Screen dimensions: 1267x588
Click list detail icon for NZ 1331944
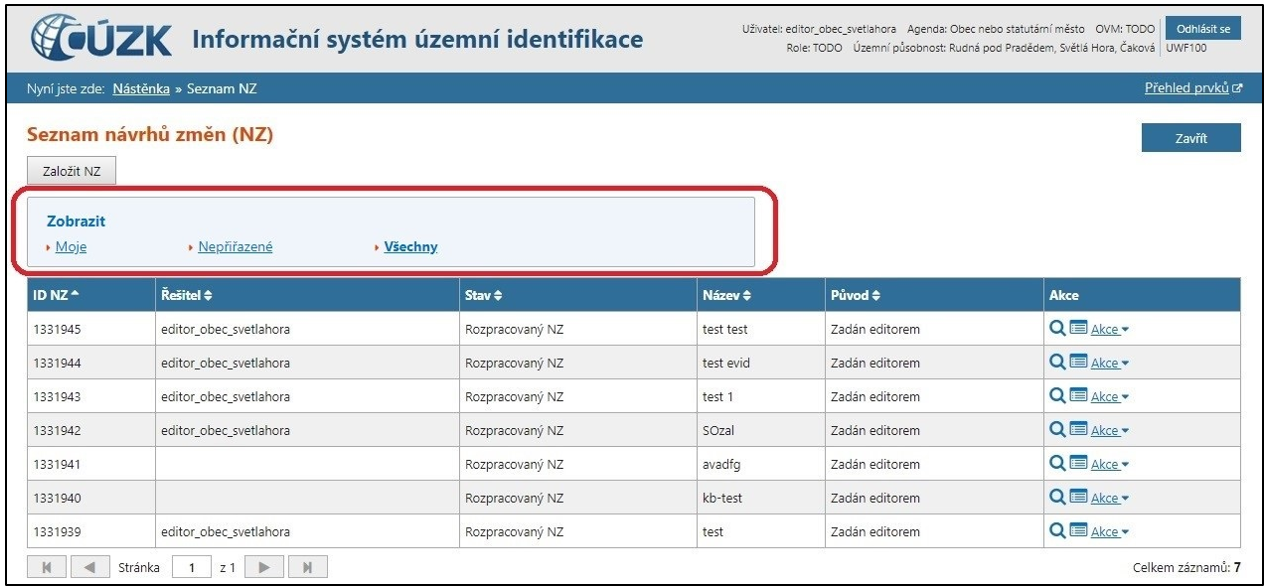tap(1078, 363)
